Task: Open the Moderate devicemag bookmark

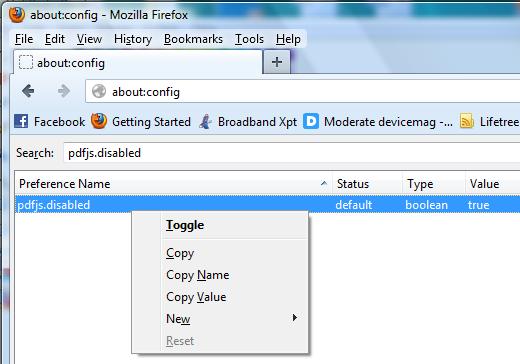Action: coord(378,122)
